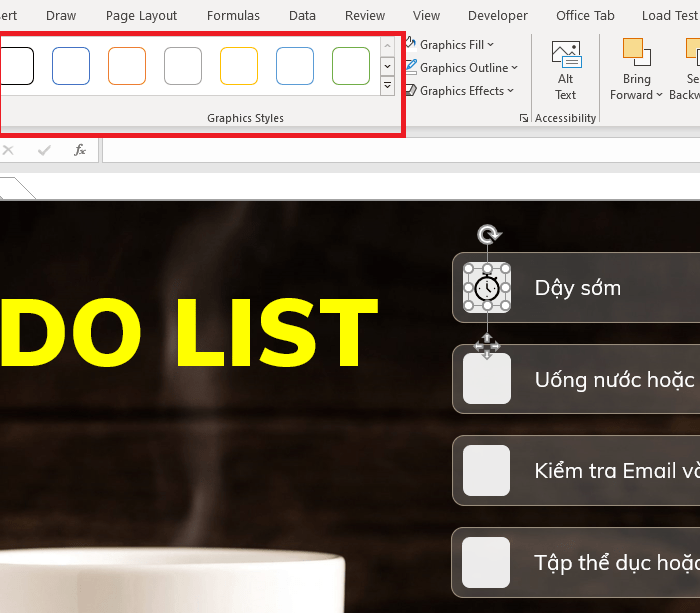Click the formula bar Enter checkmark
Image resolution: width=700 pixels, height=613 pixels.
[x=44, y=150]
